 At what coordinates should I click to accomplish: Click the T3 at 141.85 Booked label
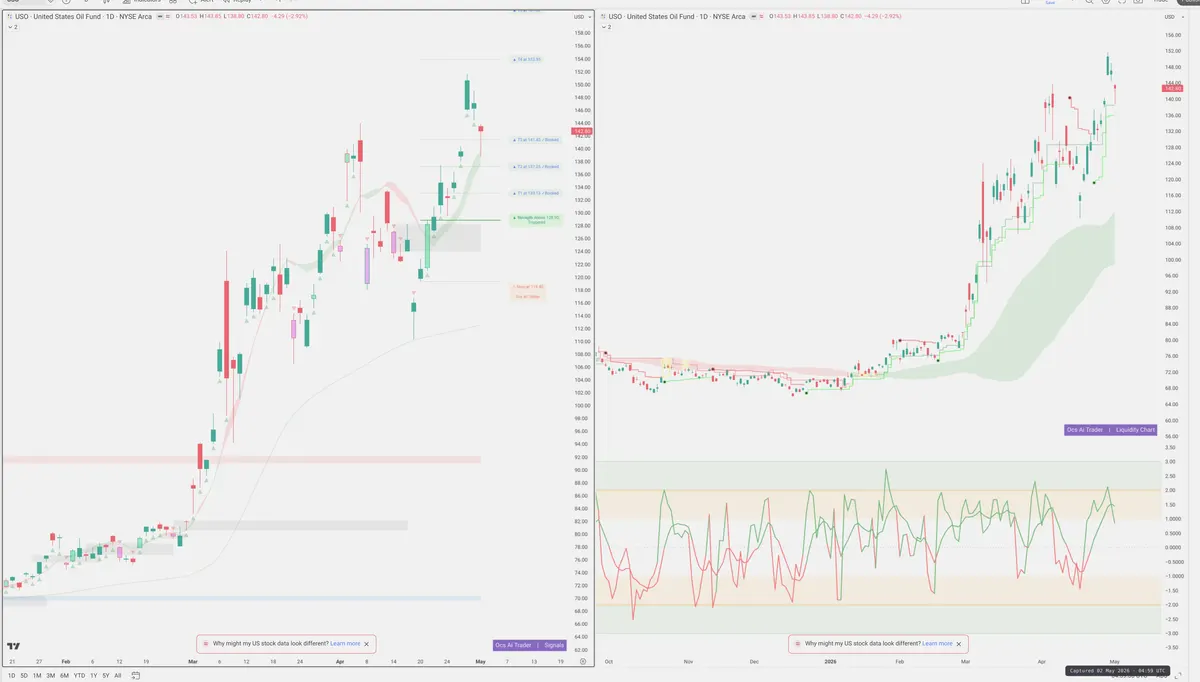[x=536, y=139]
